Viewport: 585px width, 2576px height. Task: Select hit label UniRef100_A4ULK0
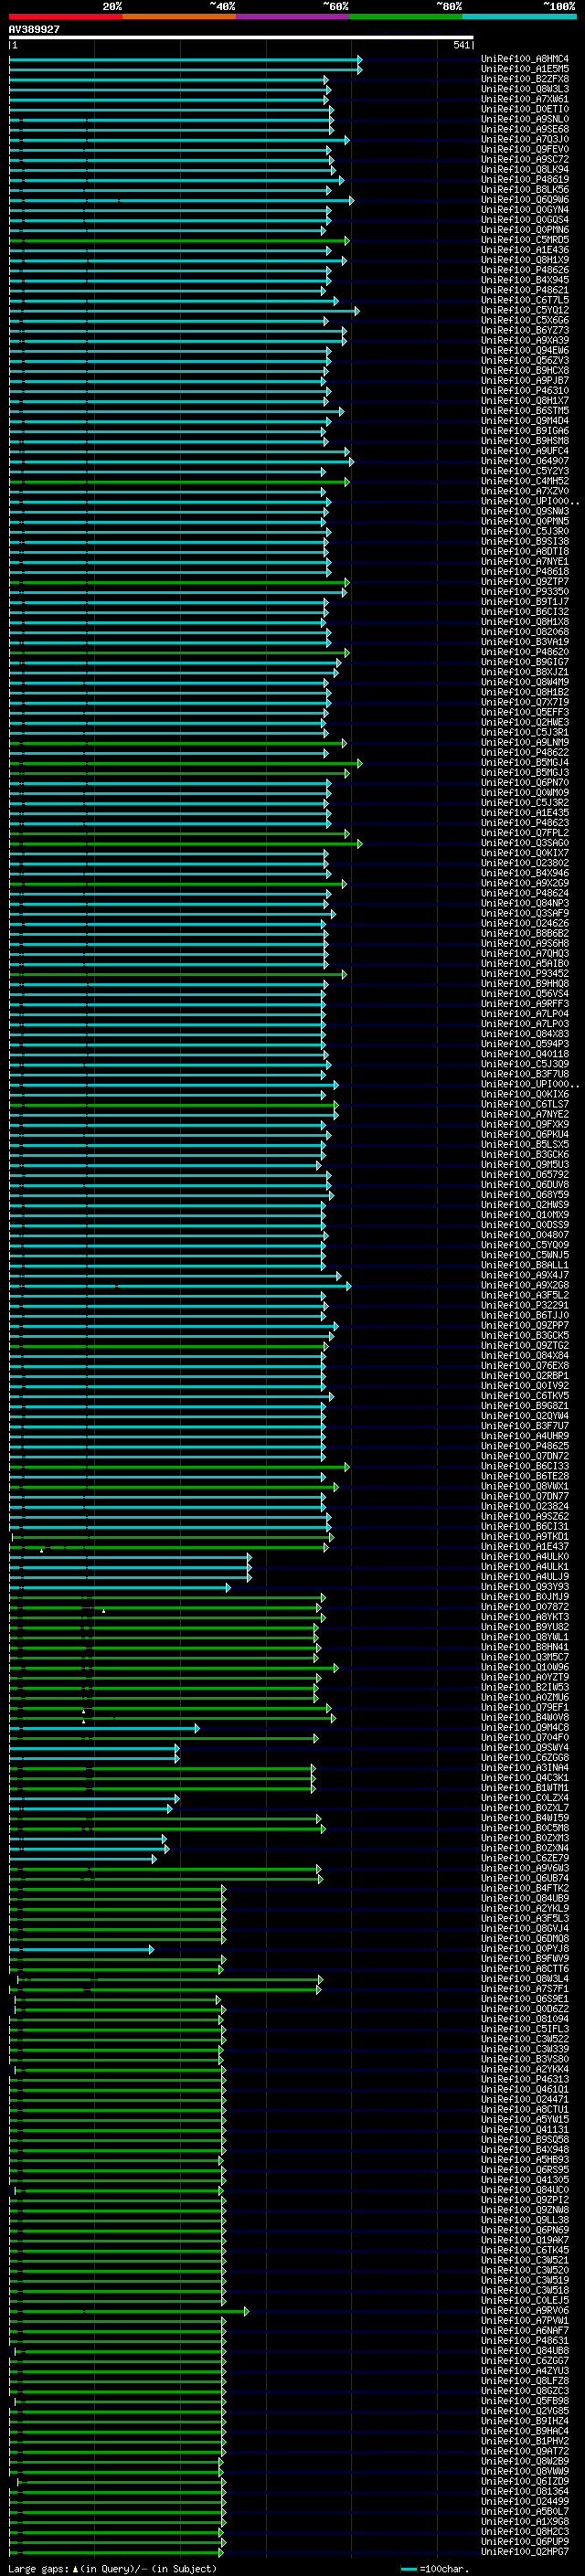tap(525, 1556)
